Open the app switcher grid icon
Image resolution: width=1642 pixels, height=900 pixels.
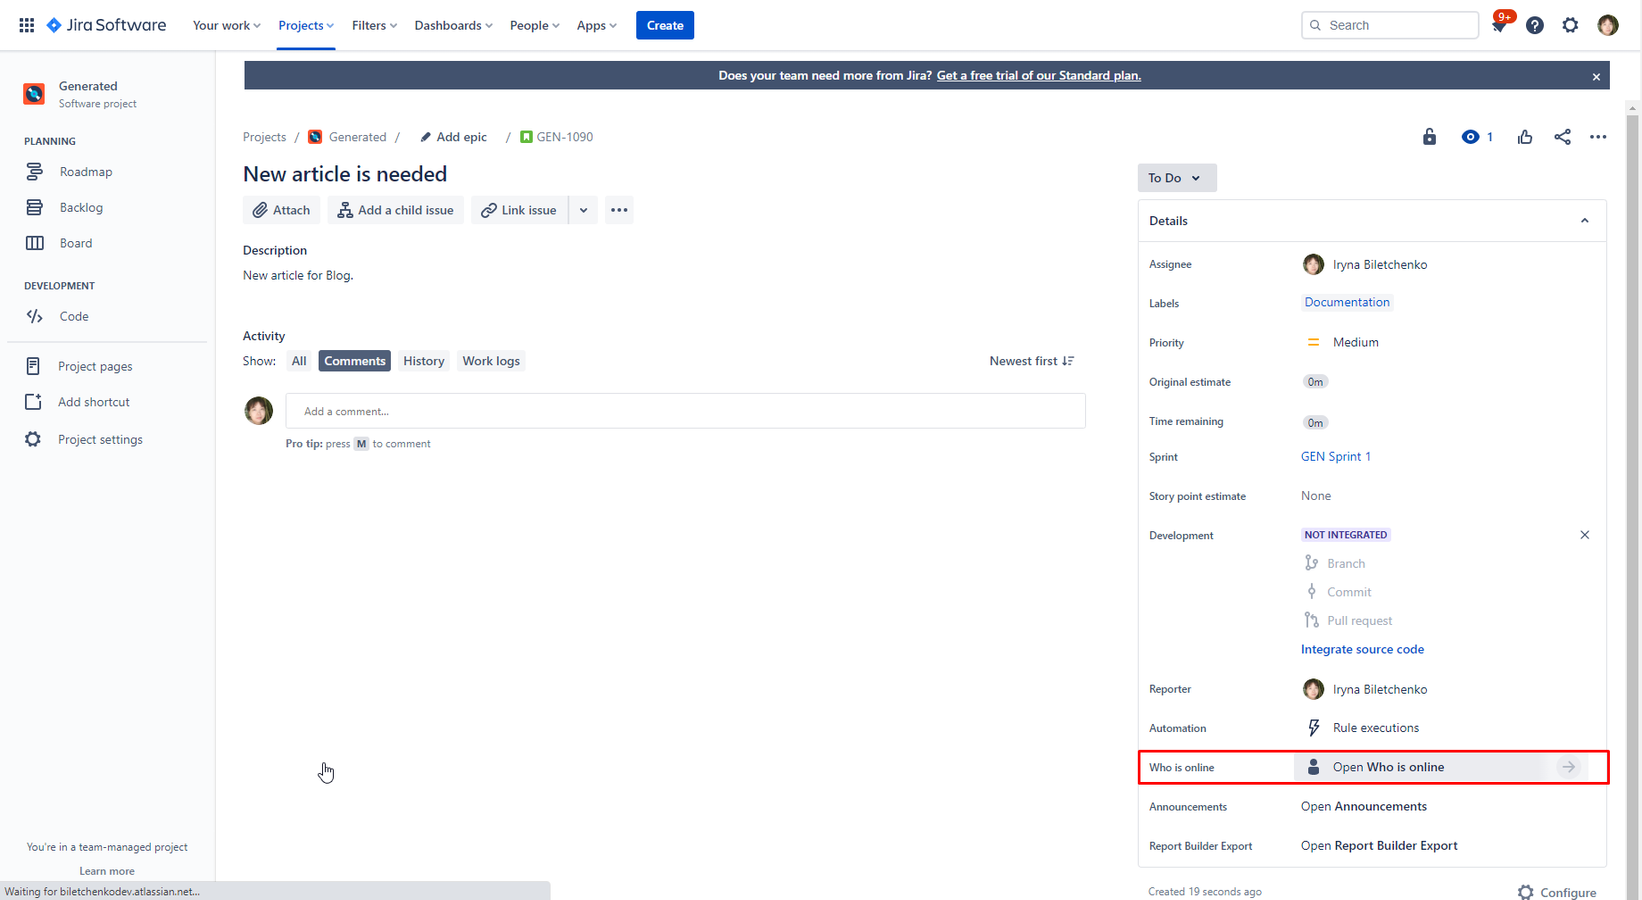click(x=27, y=25)
